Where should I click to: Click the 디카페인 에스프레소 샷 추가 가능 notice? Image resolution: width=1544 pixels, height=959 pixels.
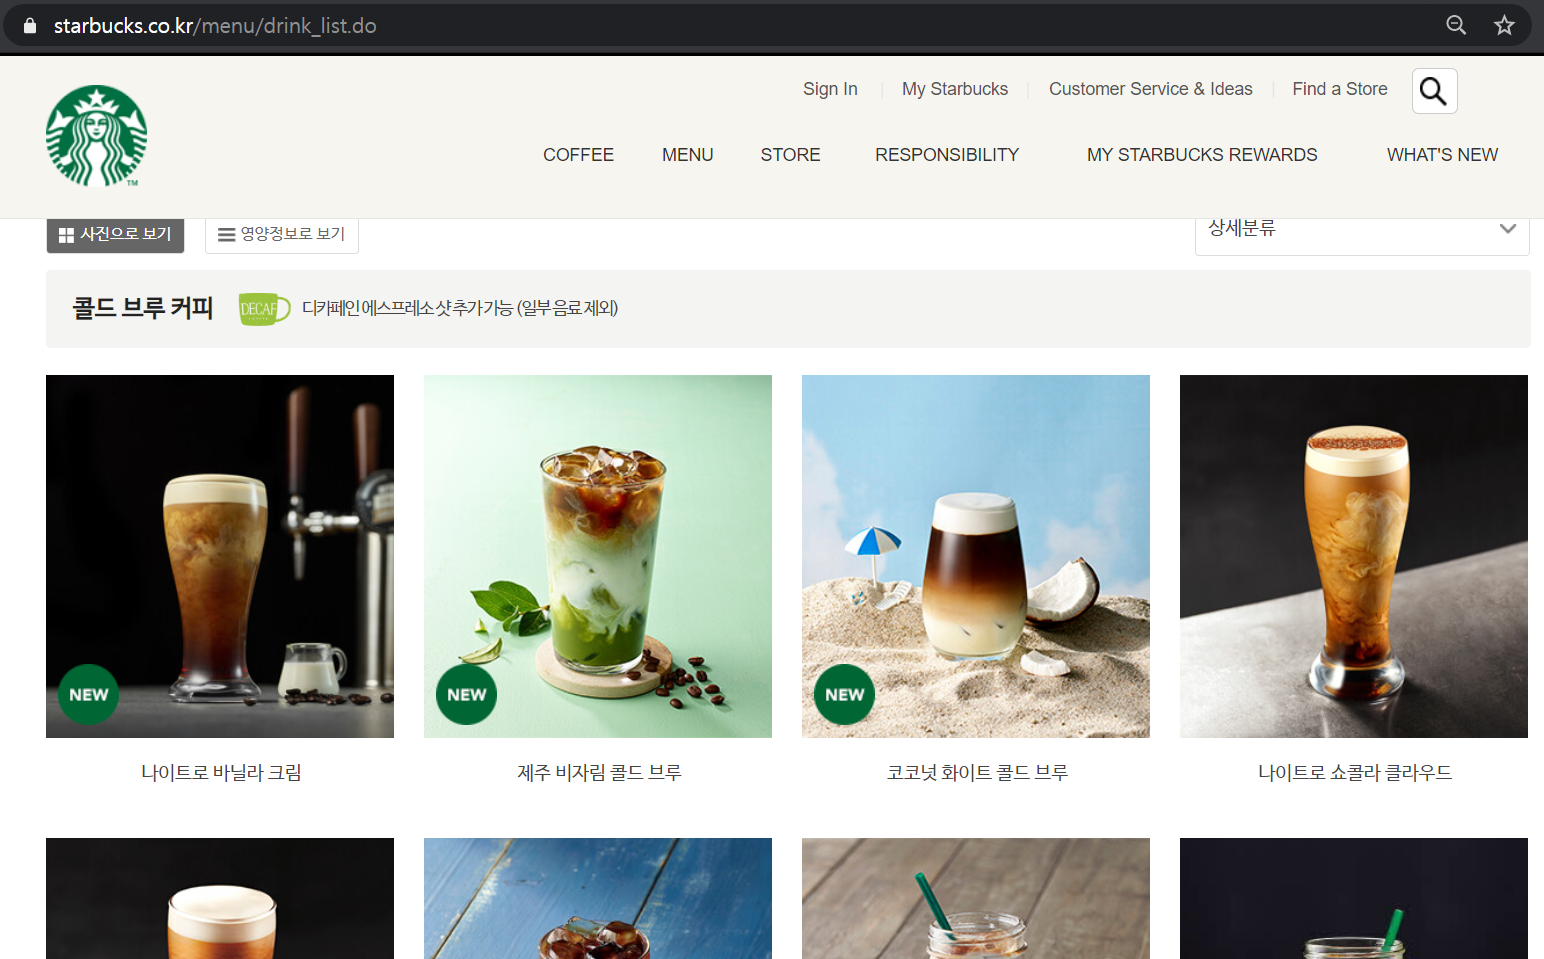pos(460,308)
